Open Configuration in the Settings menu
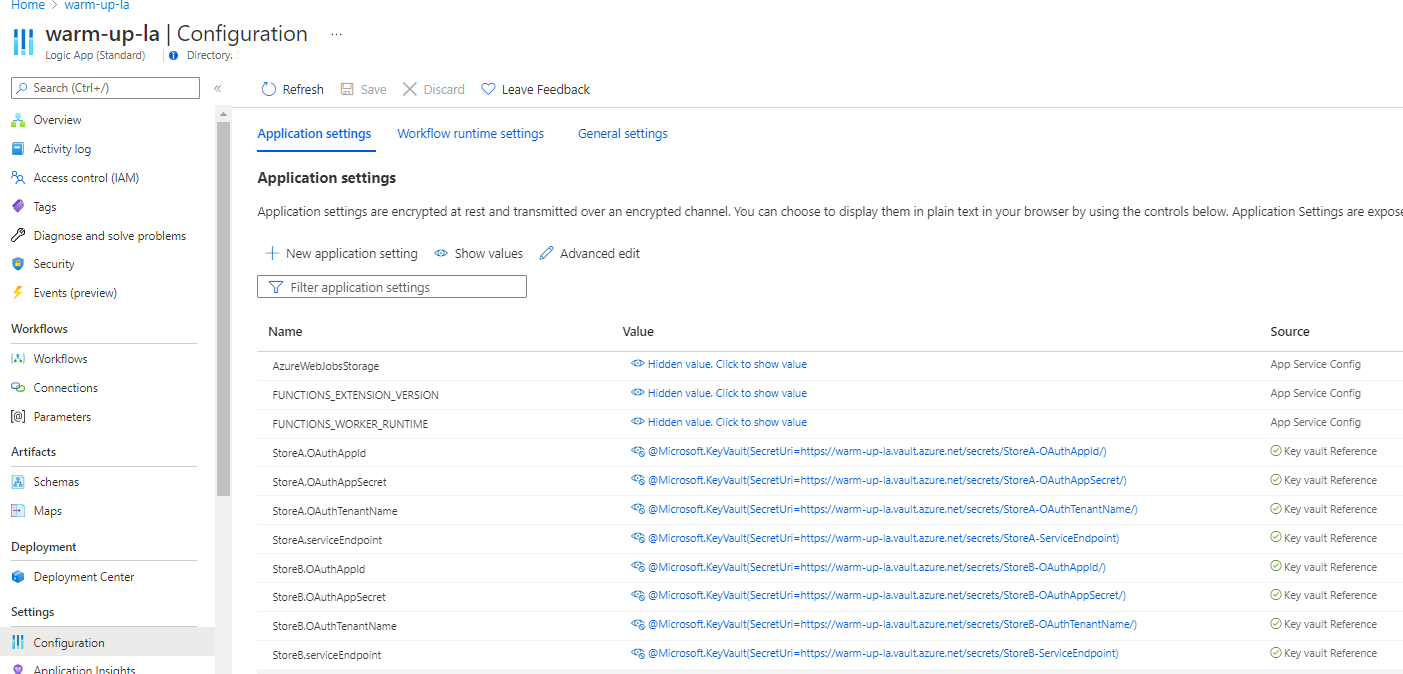 107,643
